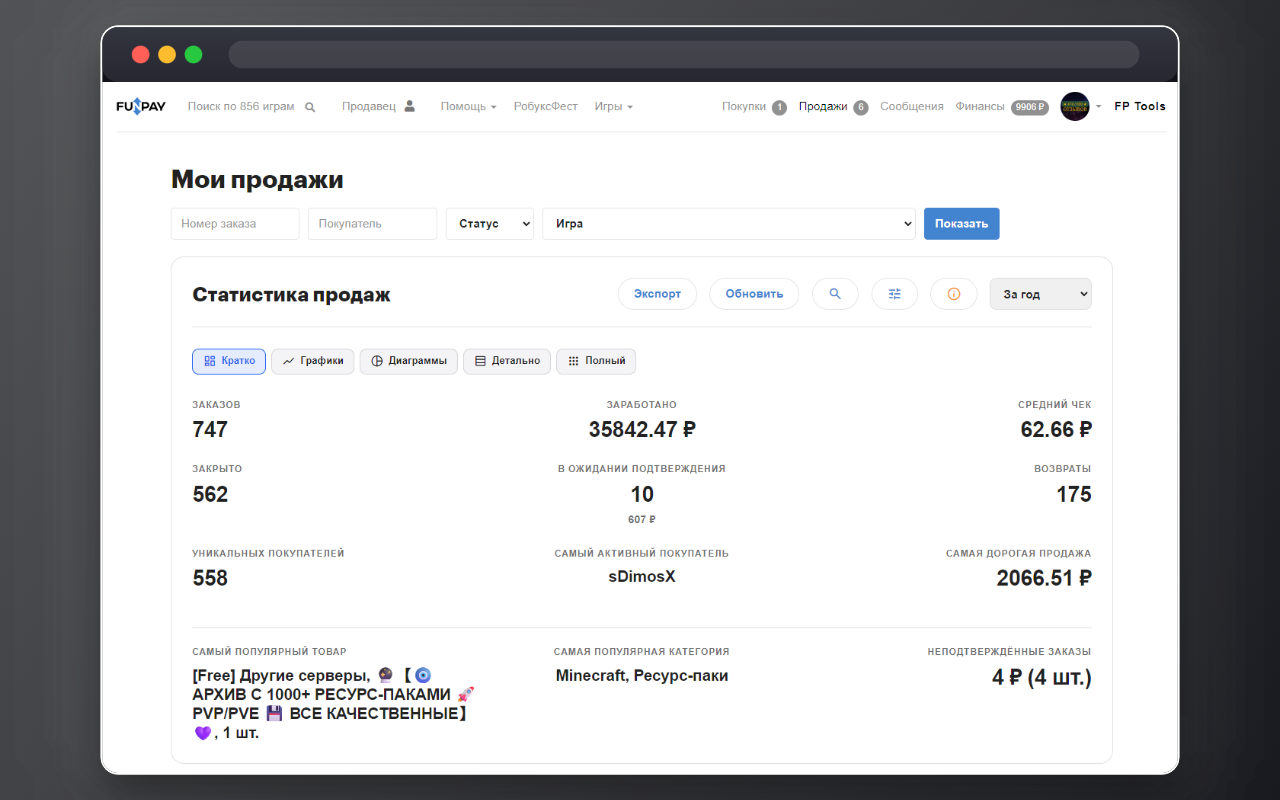Click the Показать button
The width and height of the screenshot is (1280, 800).
point(961,224)
